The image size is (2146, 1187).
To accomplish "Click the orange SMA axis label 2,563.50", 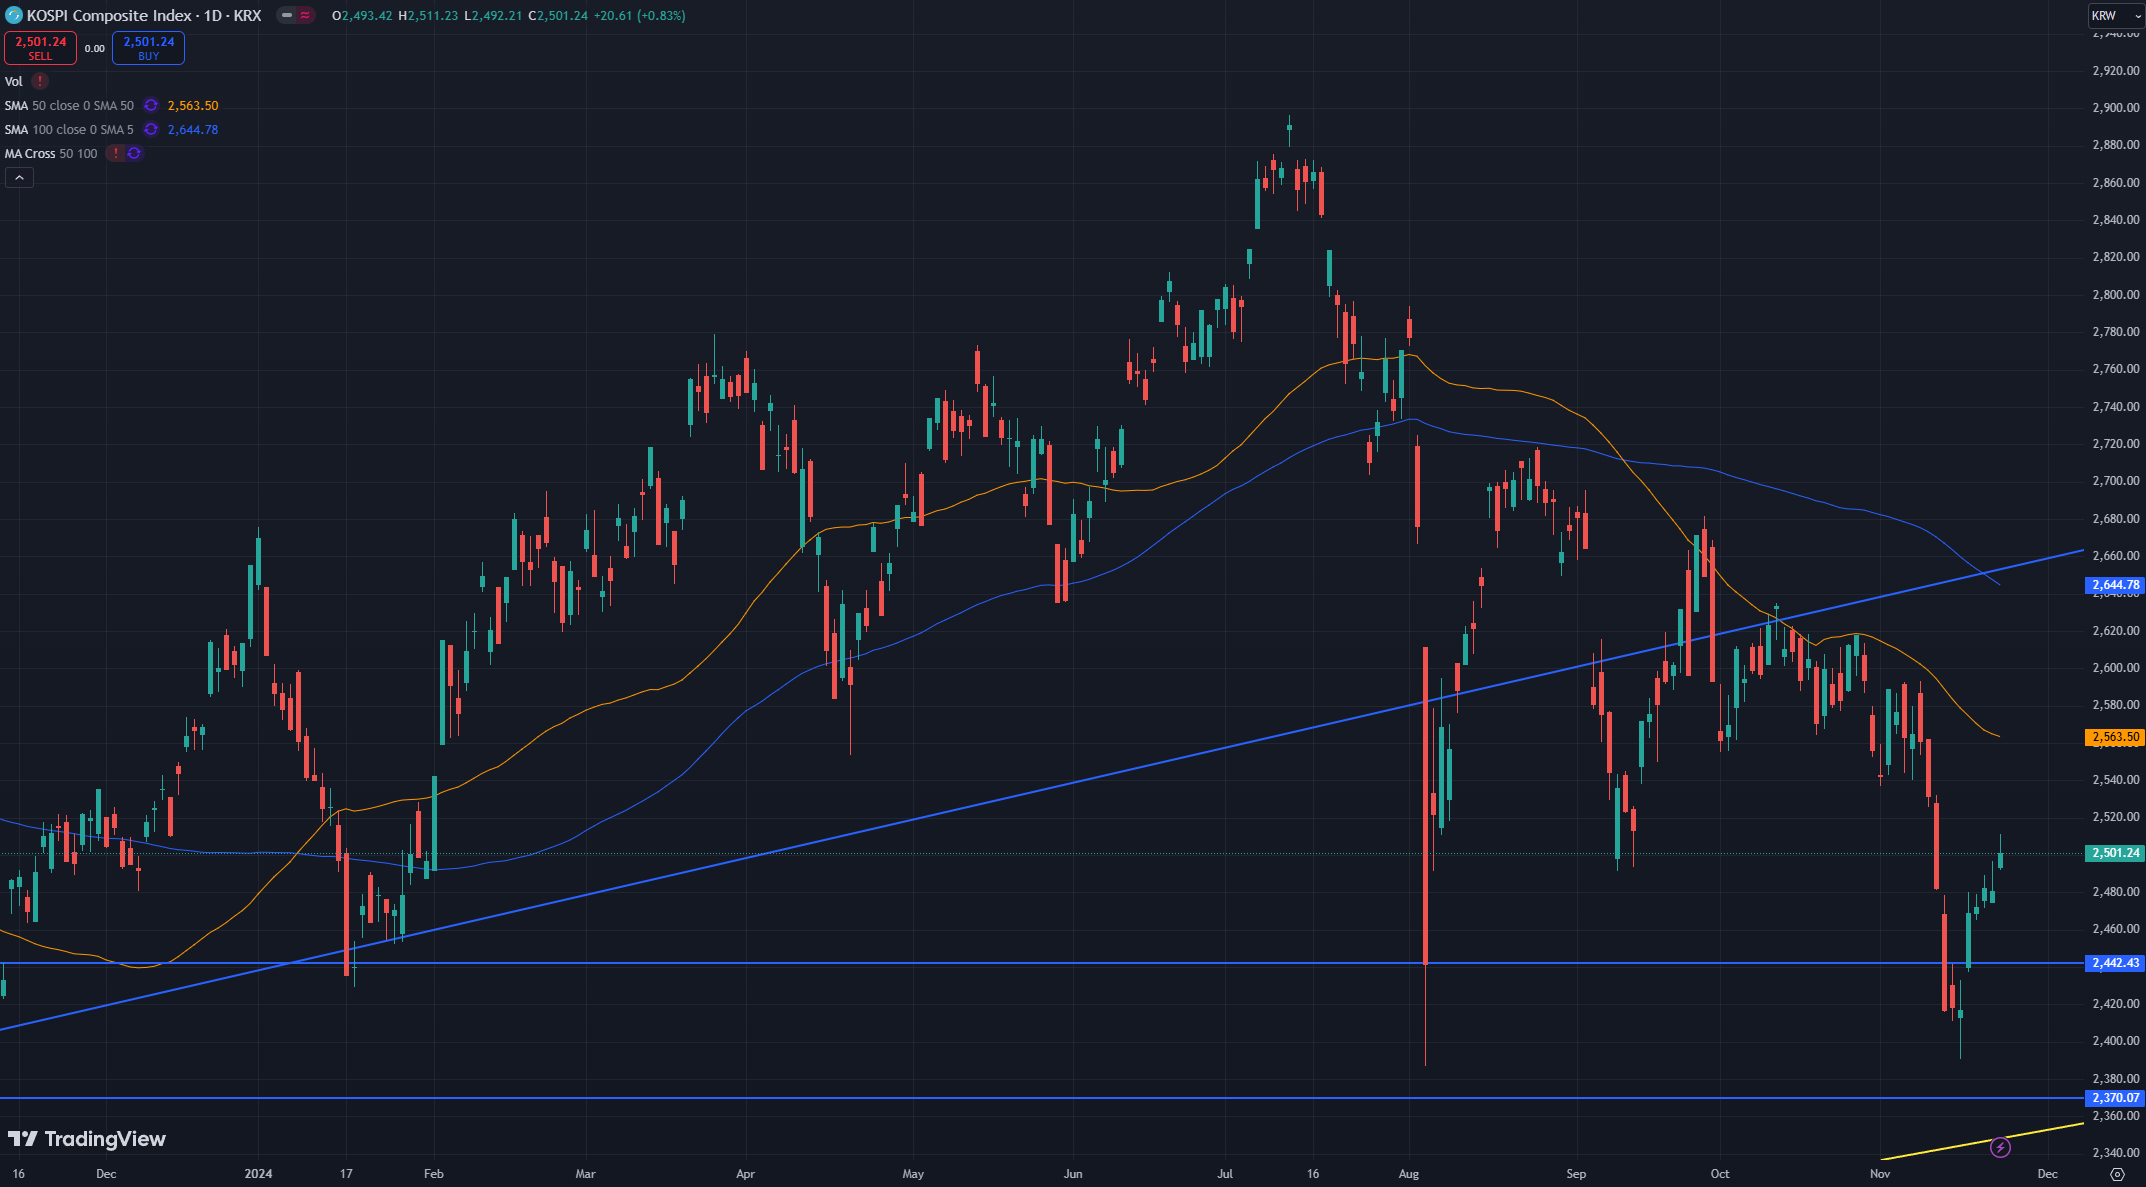I will [x=2115, y=737].
